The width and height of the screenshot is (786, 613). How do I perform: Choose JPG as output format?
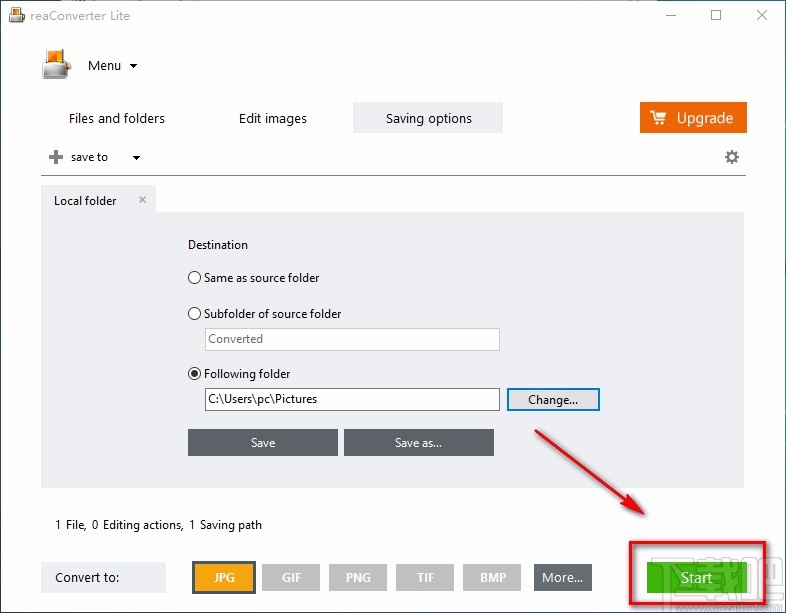[224, 577]
